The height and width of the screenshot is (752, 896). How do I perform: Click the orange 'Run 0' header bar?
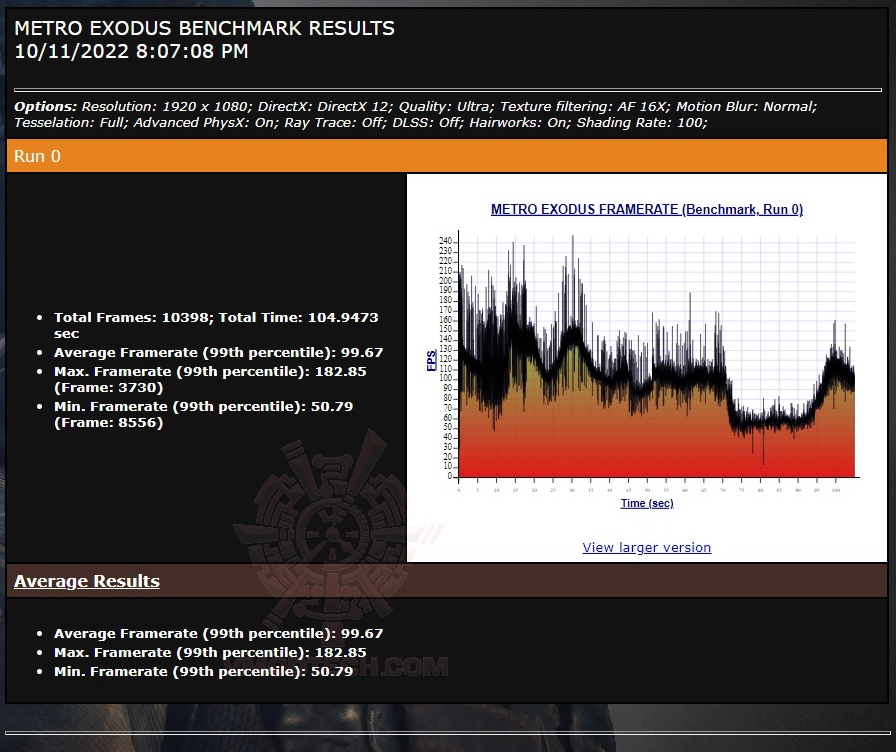click(446, 156)
